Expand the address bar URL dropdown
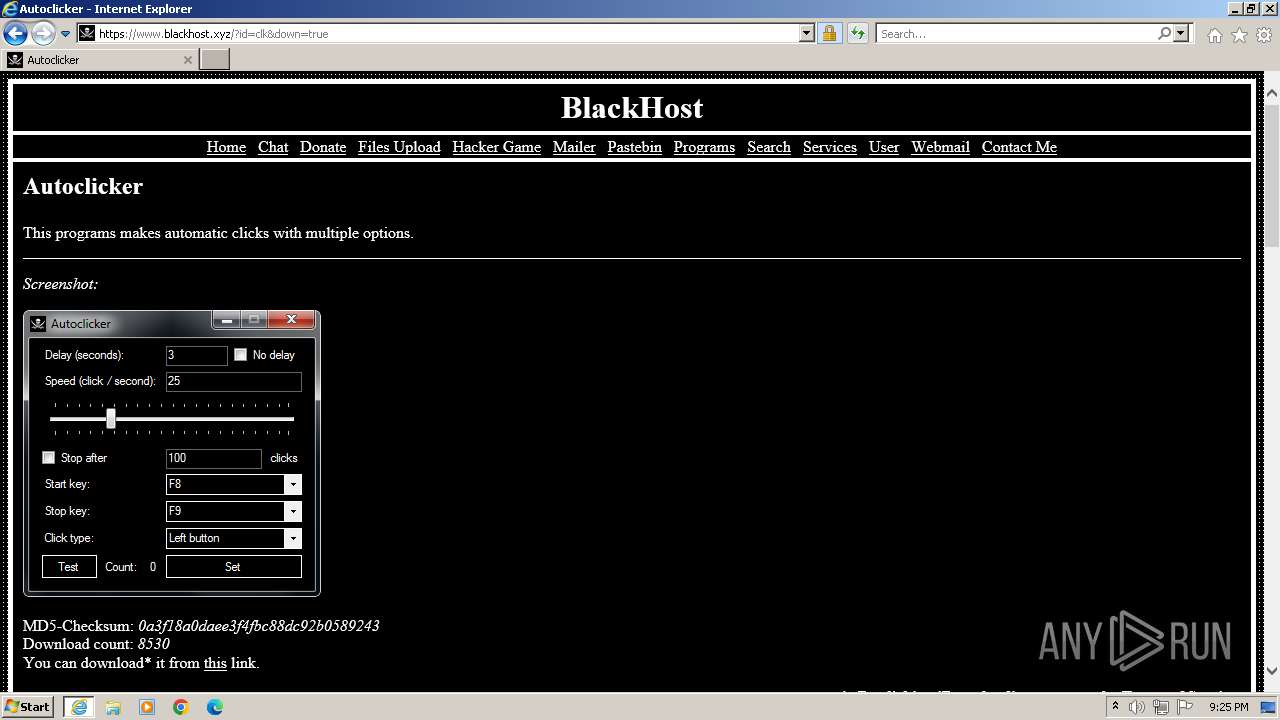 807,33
